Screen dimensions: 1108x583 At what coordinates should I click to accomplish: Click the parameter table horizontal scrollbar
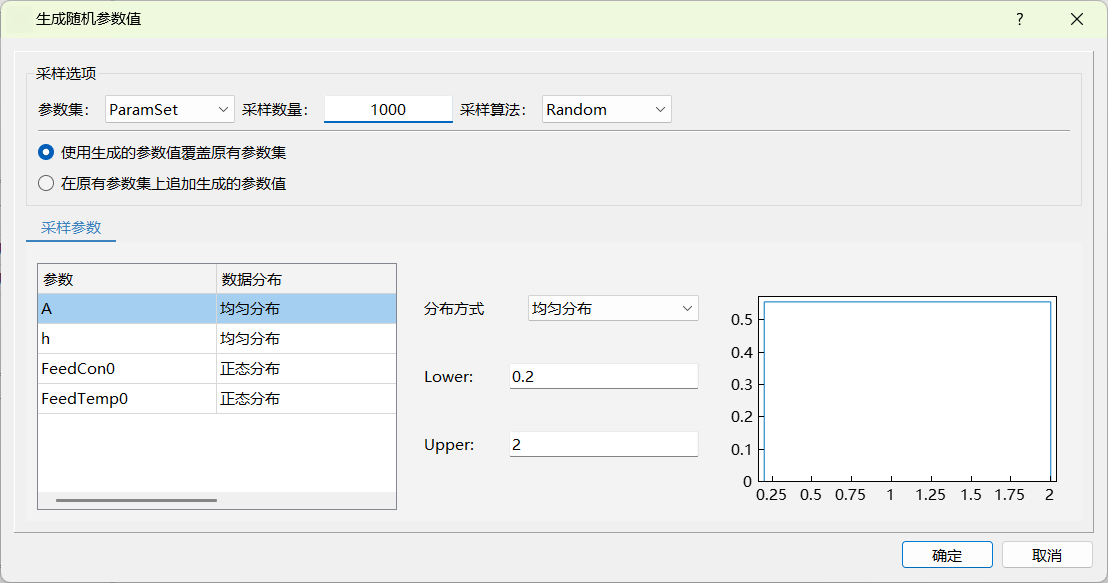click(x=136, y=500)
